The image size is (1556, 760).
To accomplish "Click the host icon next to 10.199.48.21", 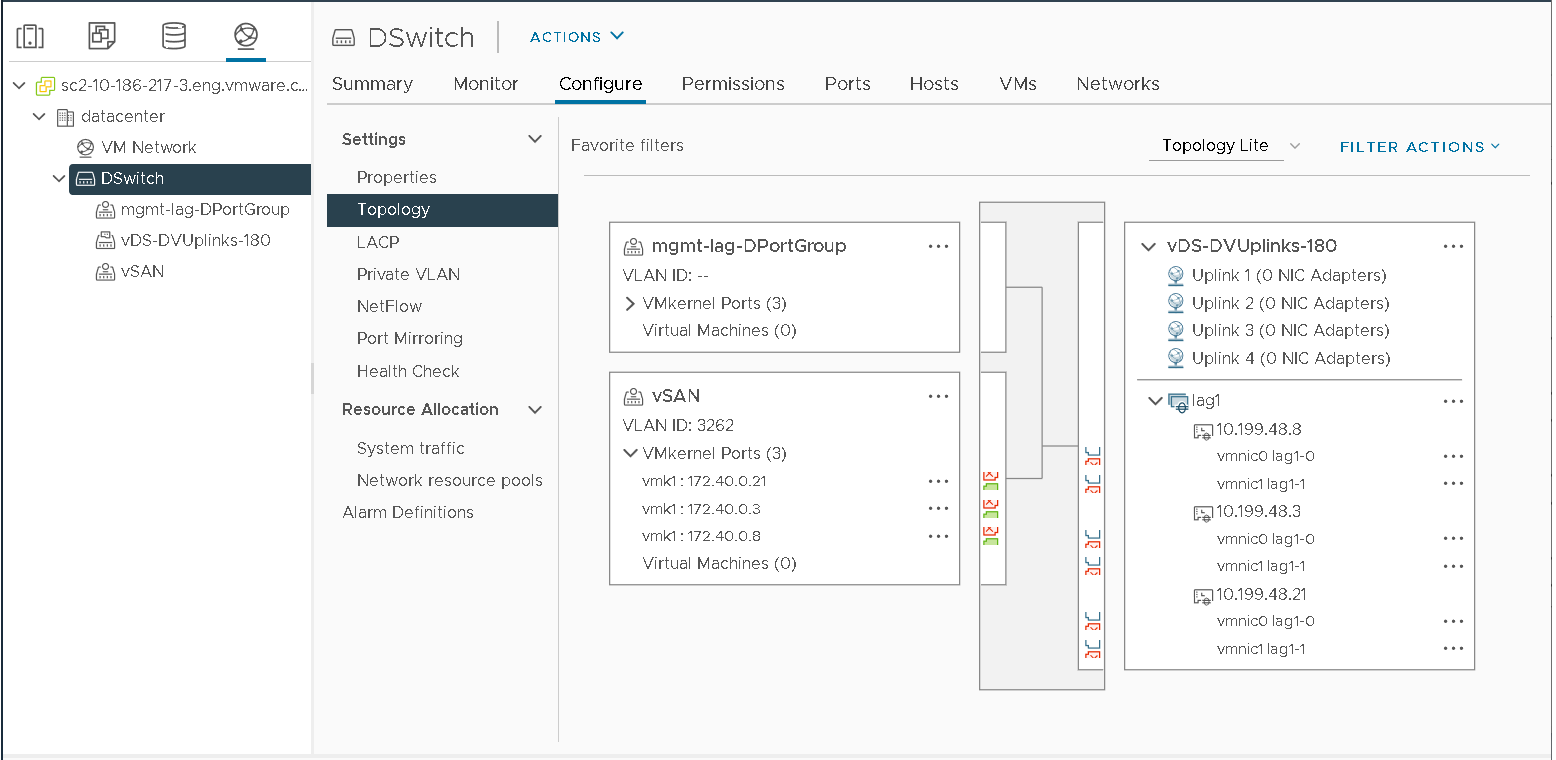I will click(1203, 596).
